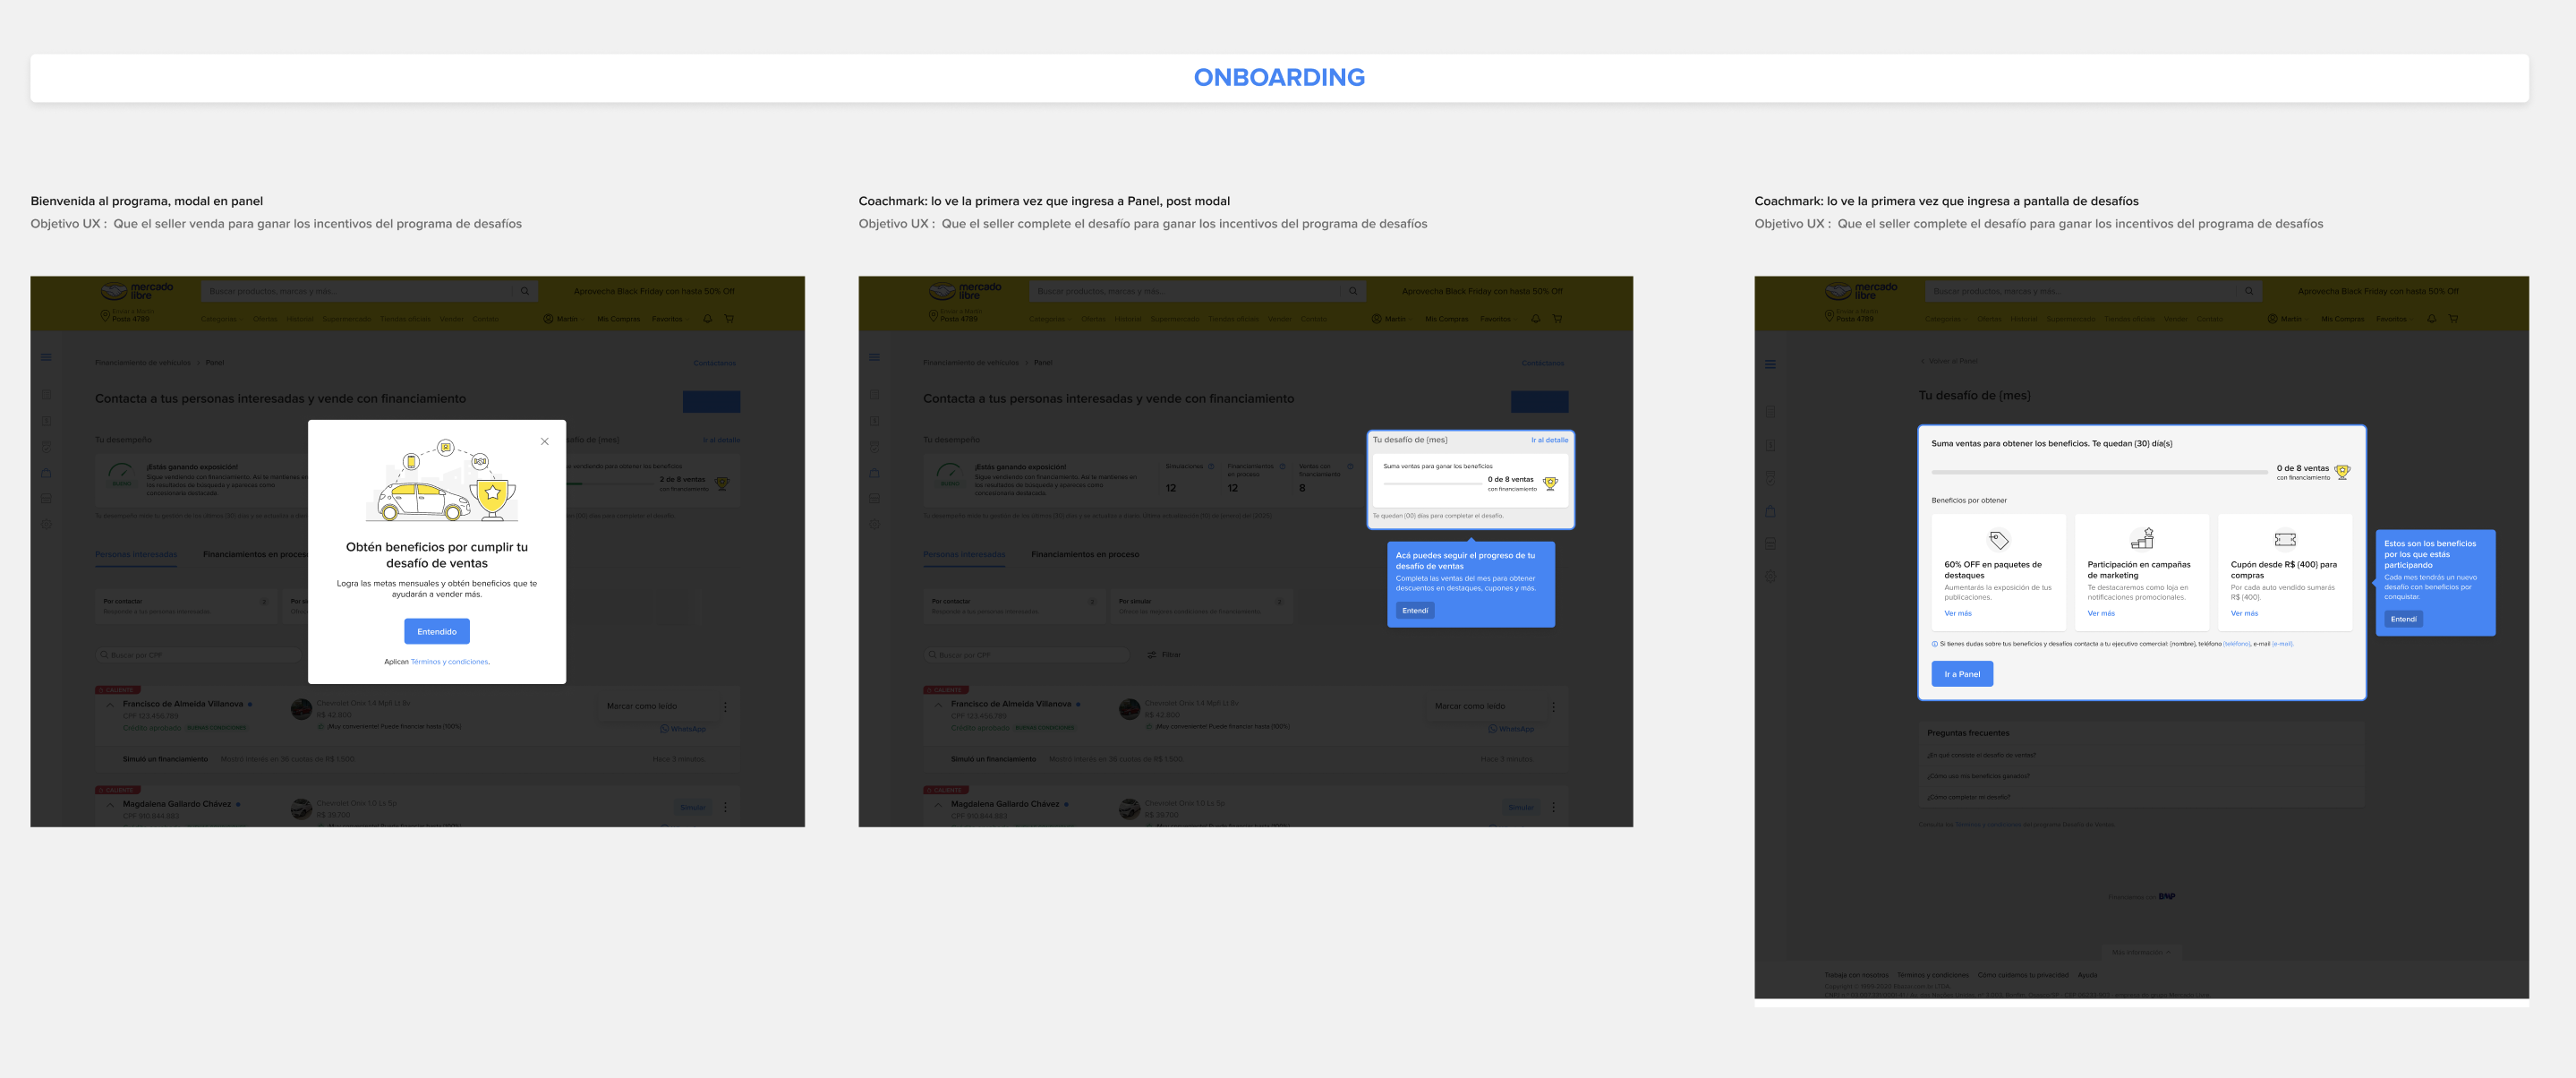
Task: Expand Más información footer toggle in third mockup
Action: pos(2141,952)
